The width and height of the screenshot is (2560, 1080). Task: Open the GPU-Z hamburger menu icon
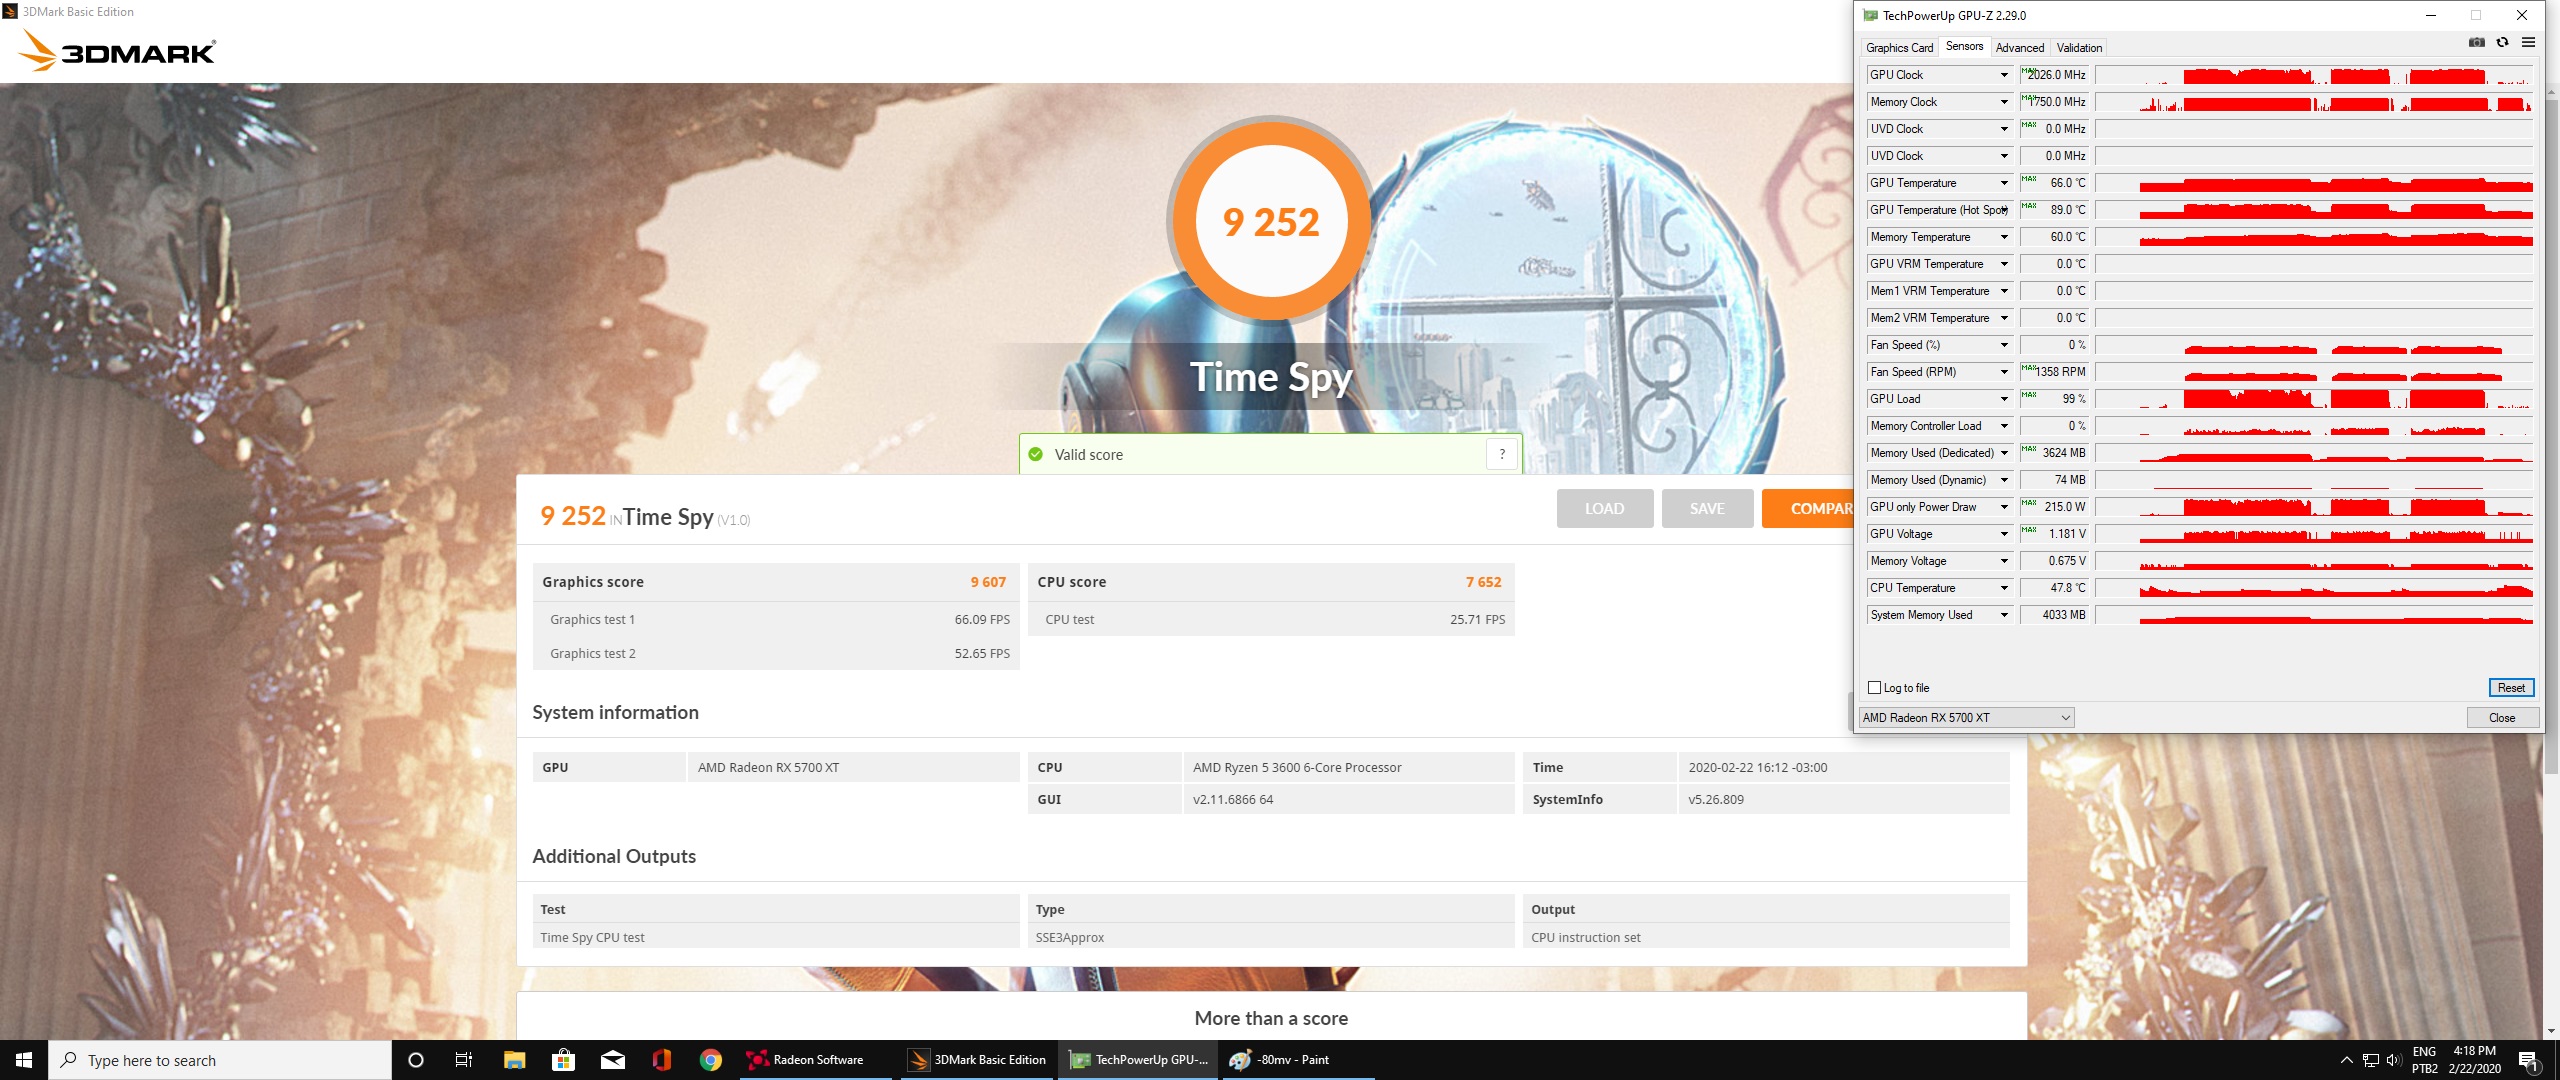pos(2528,42)
